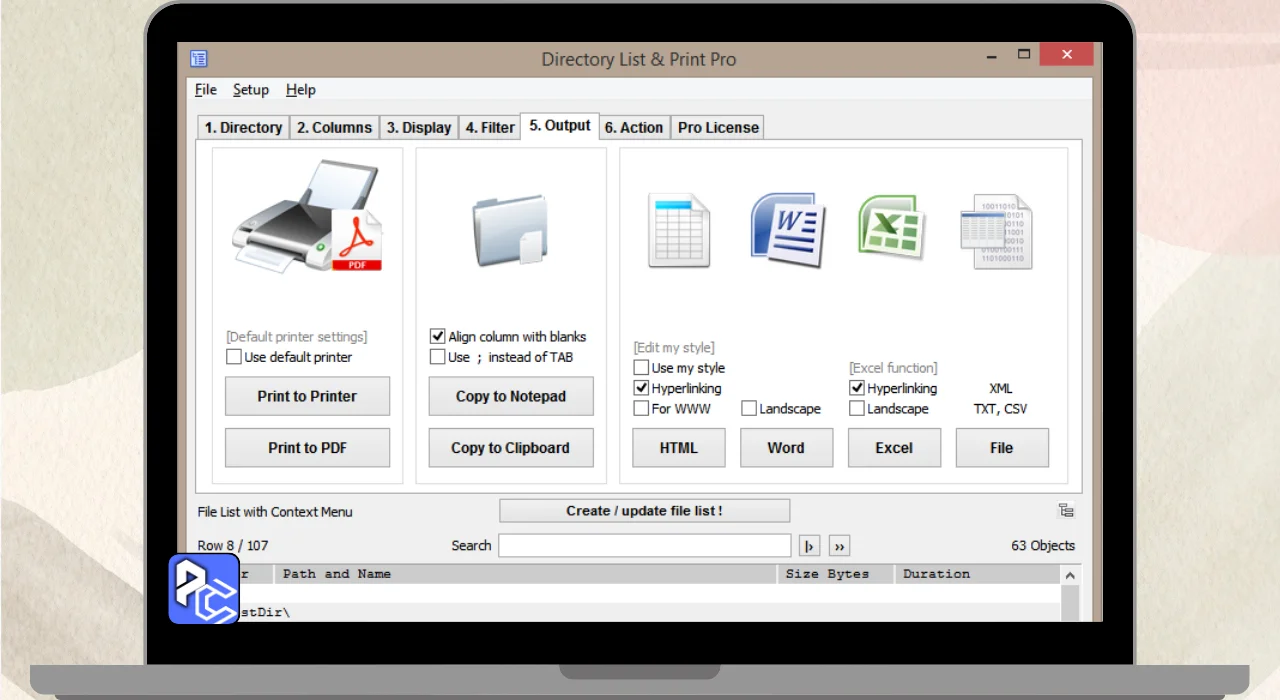Click Copy to Notepad button
Image resolution: width=1280 pixels, height=700 pixels.
point(511,396)
